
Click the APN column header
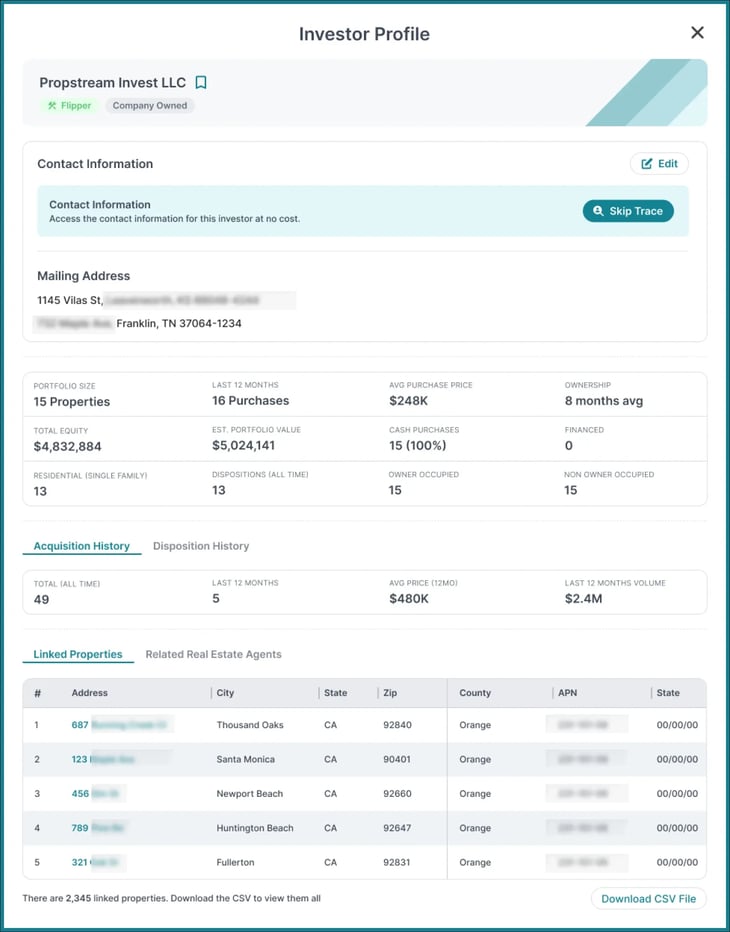pyautogui.click(x=568, y=692)
